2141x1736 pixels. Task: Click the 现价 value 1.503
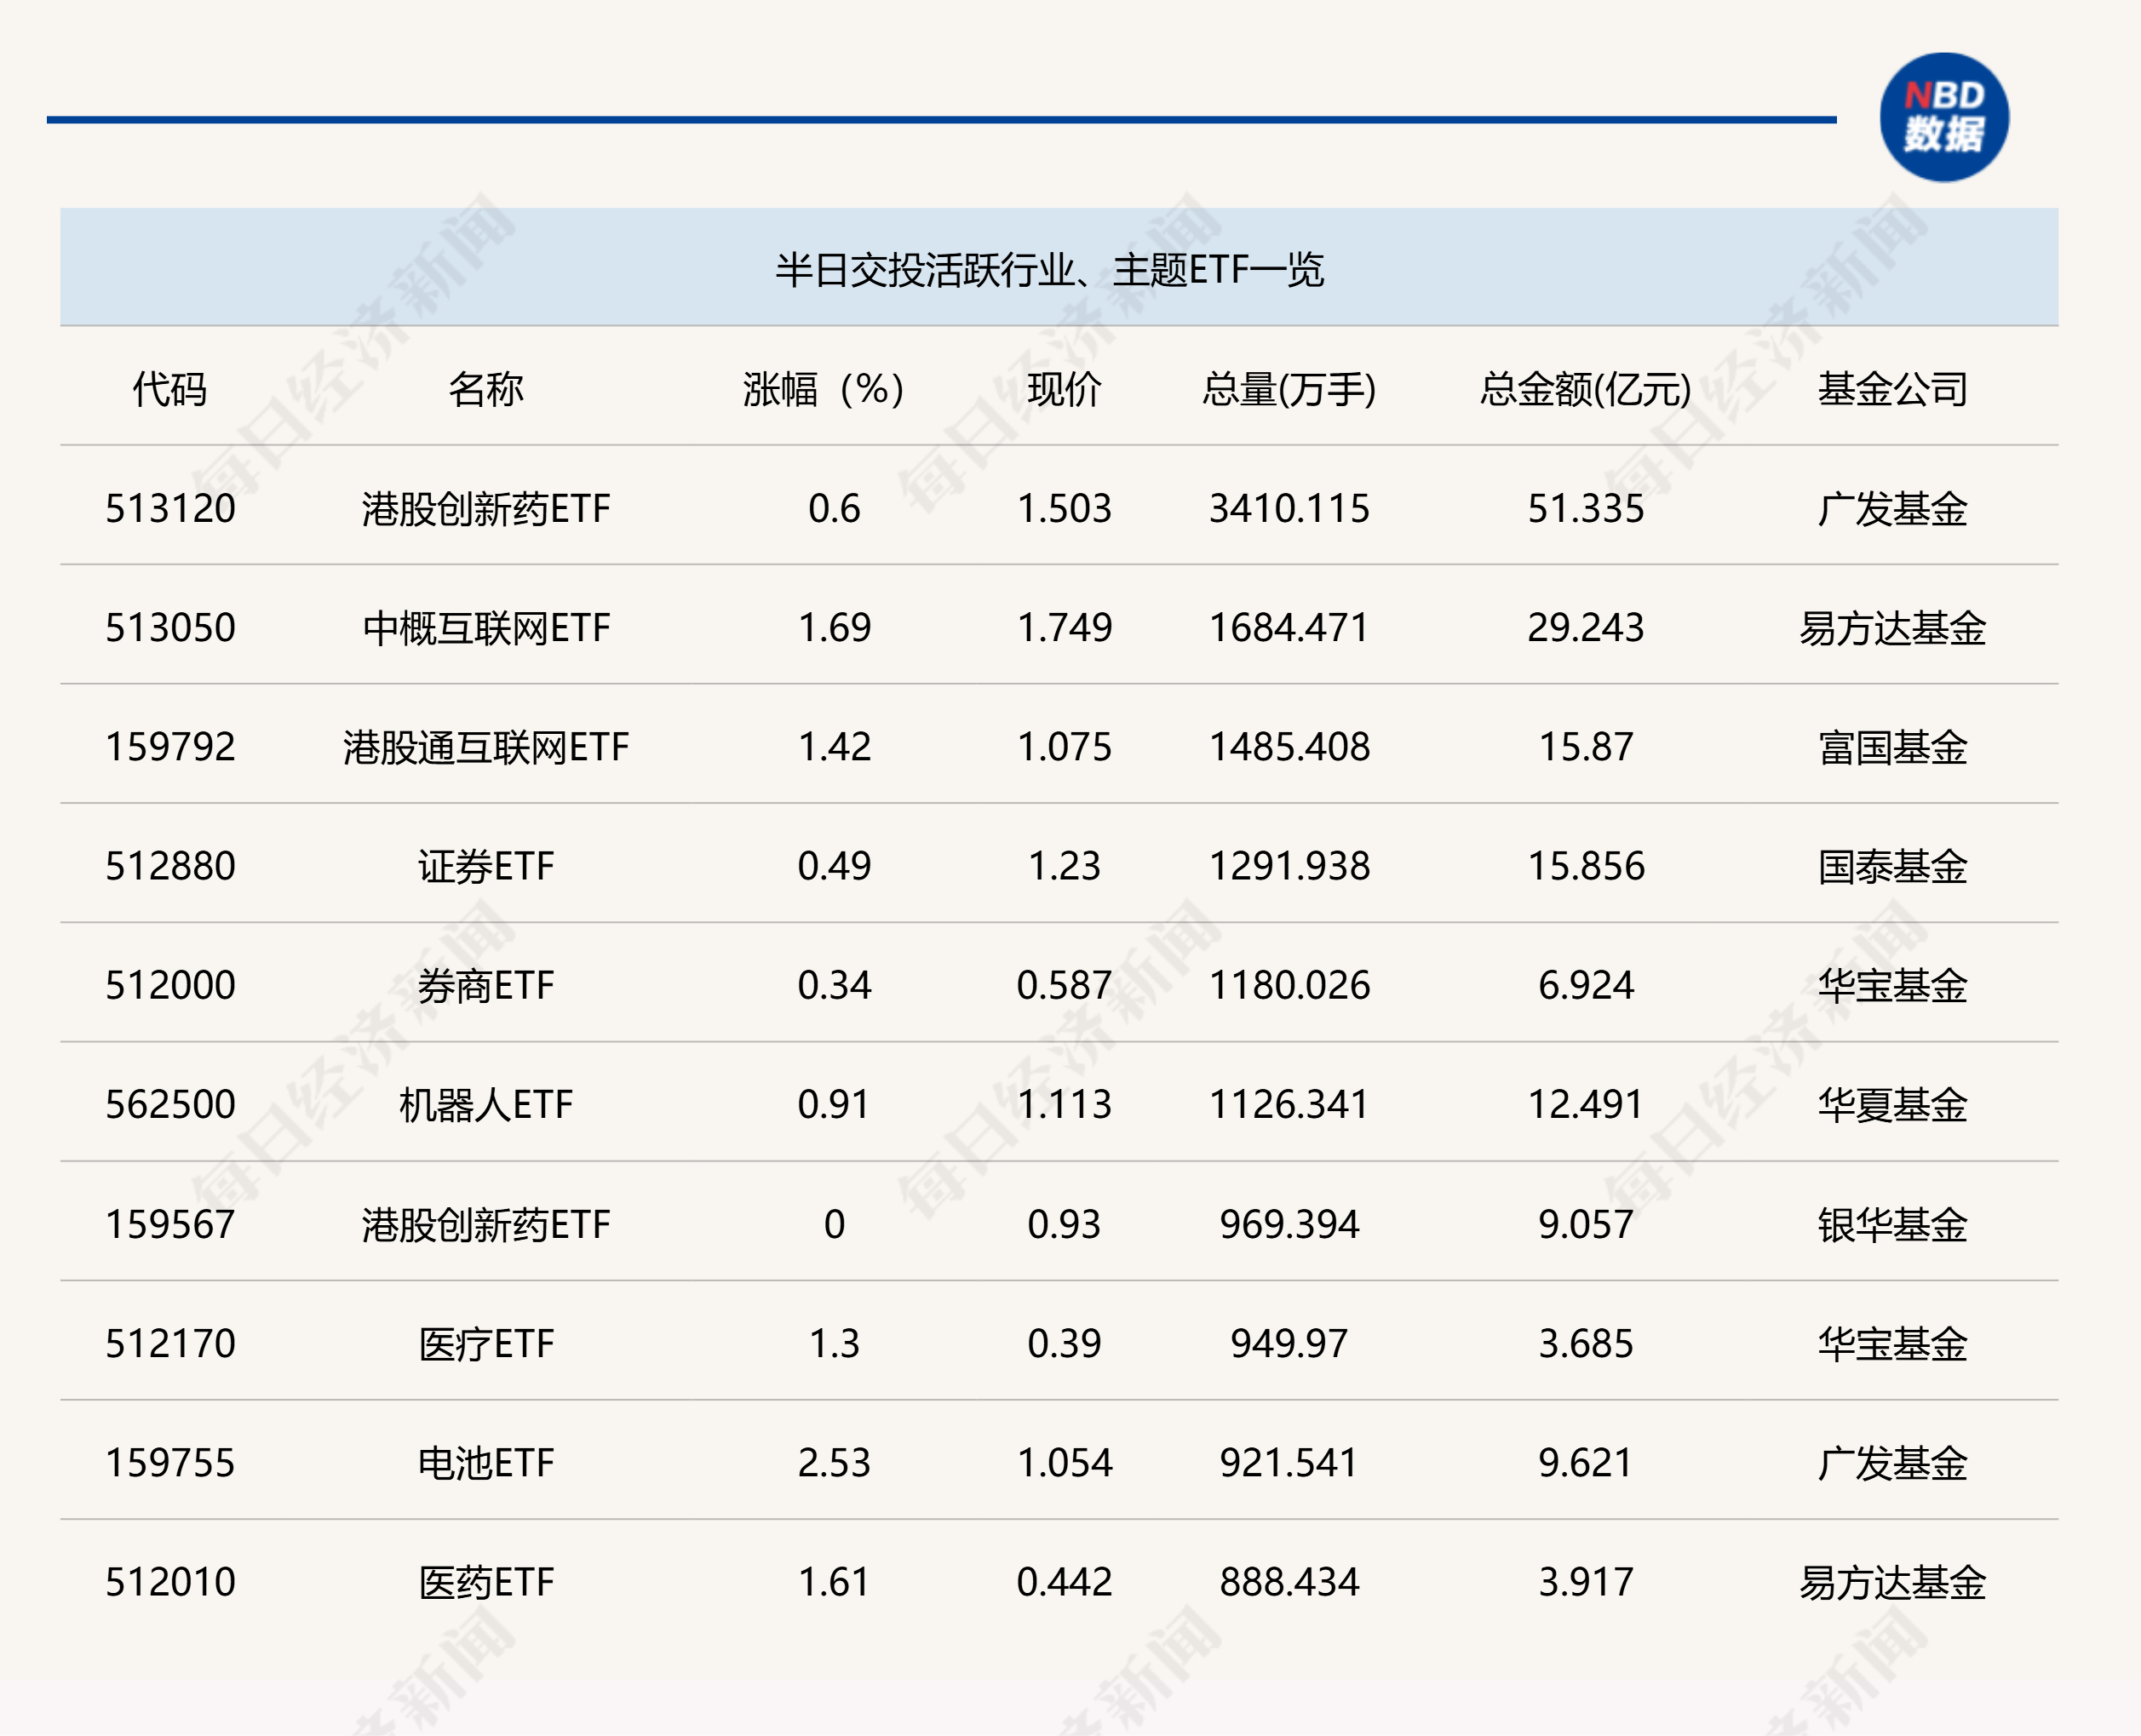[x=1064, y=508]
